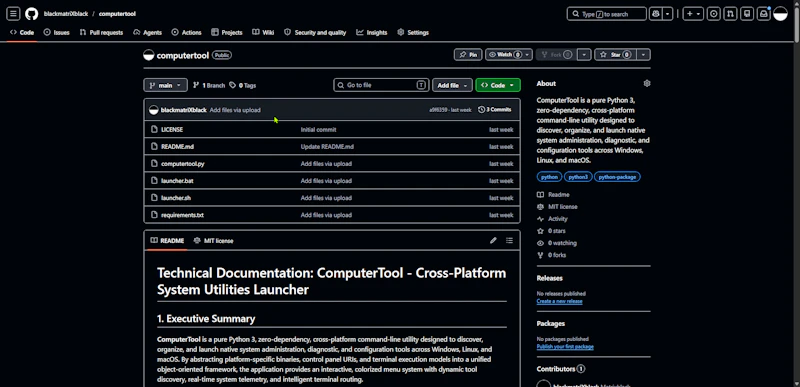Viewport: 800px width, 387px height.
Task: Switch to the Code tab
Action: pyautogui.click(x=22, y=32)
